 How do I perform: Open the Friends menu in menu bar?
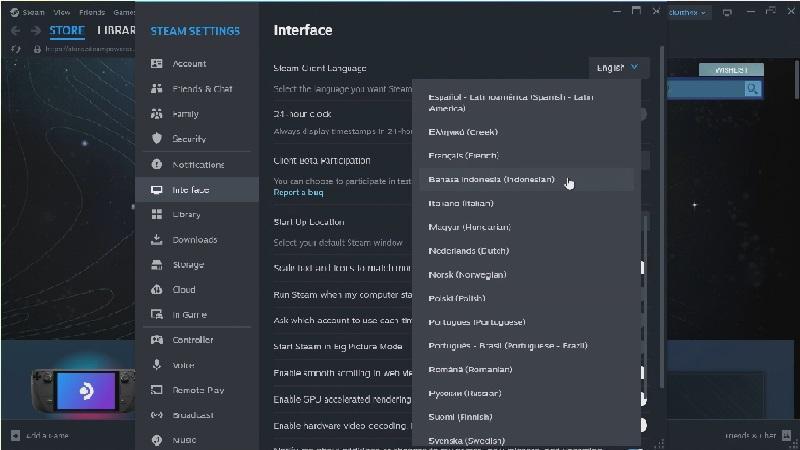(92, 12)
